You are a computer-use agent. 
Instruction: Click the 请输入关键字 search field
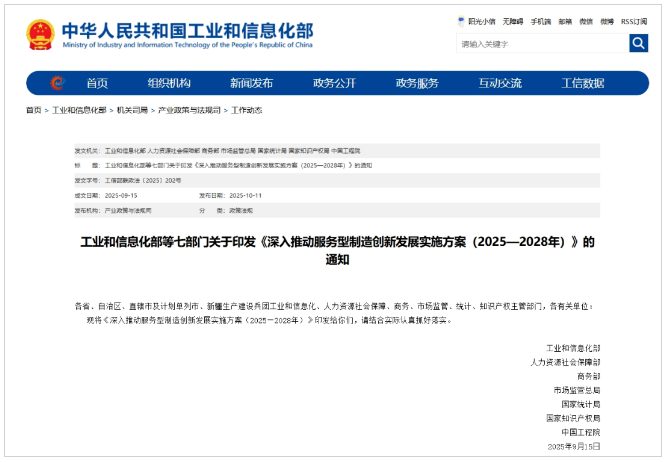point(541,43)
